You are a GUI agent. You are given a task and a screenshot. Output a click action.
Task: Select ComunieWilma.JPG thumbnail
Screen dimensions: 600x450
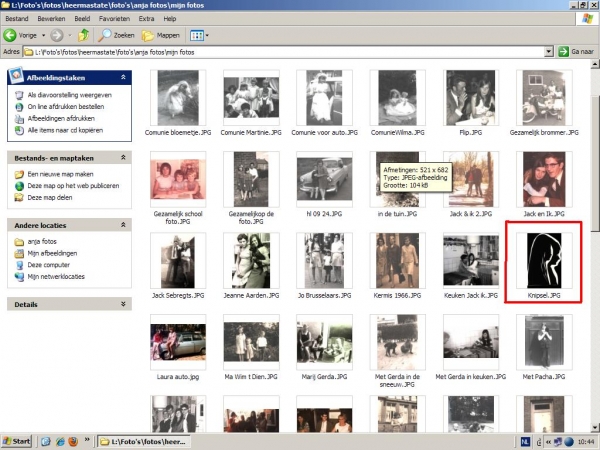pyautogui.click(x=398, y=98)
